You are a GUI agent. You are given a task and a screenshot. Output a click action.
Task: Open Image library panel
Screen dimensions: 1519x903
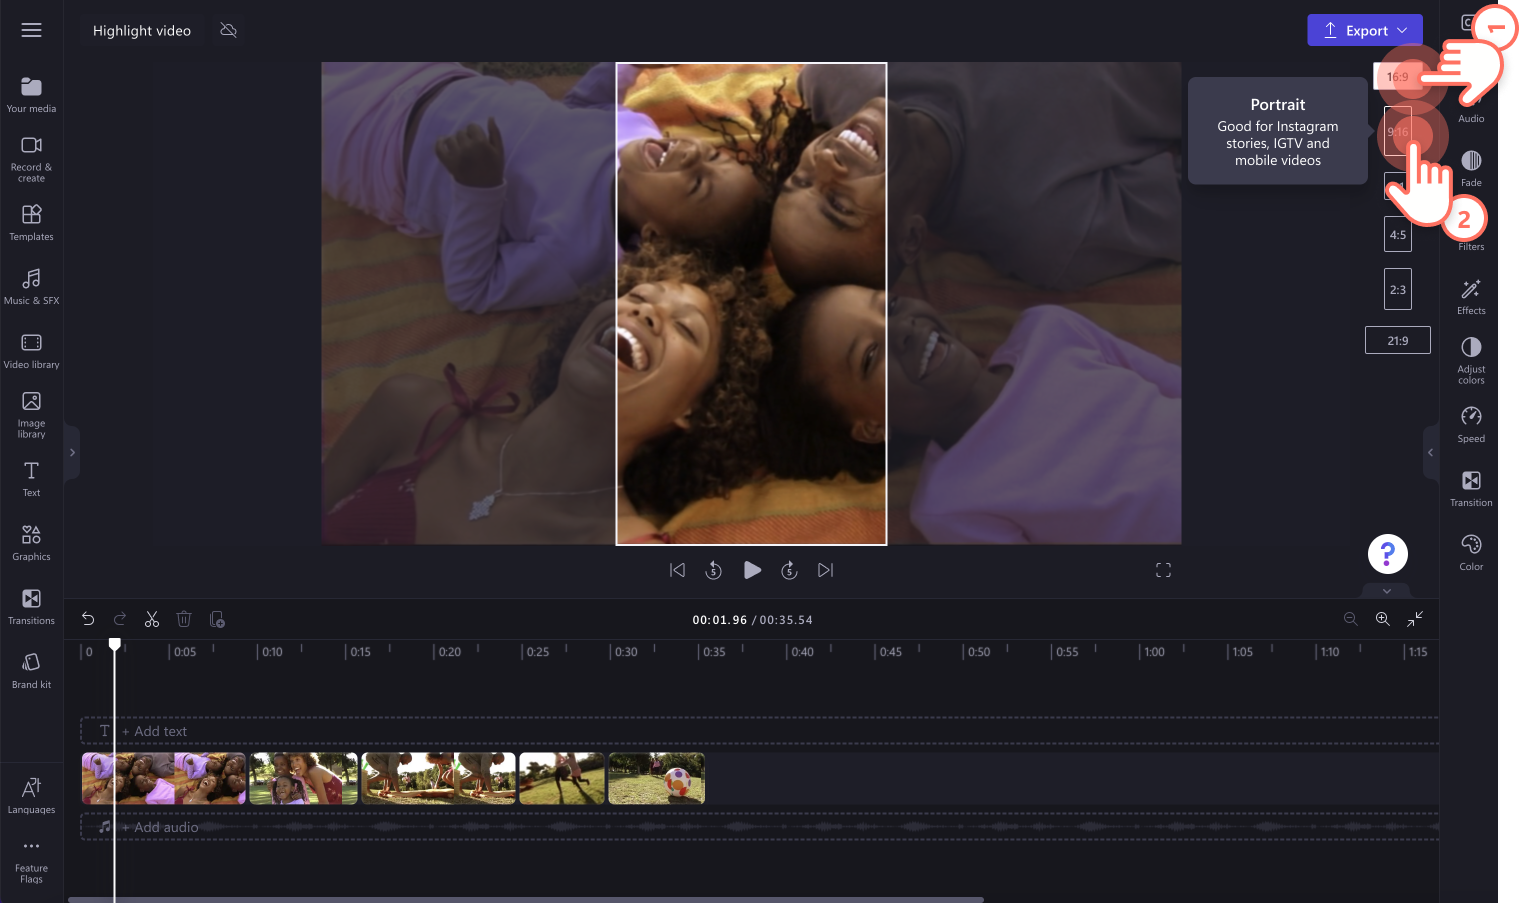31,415
